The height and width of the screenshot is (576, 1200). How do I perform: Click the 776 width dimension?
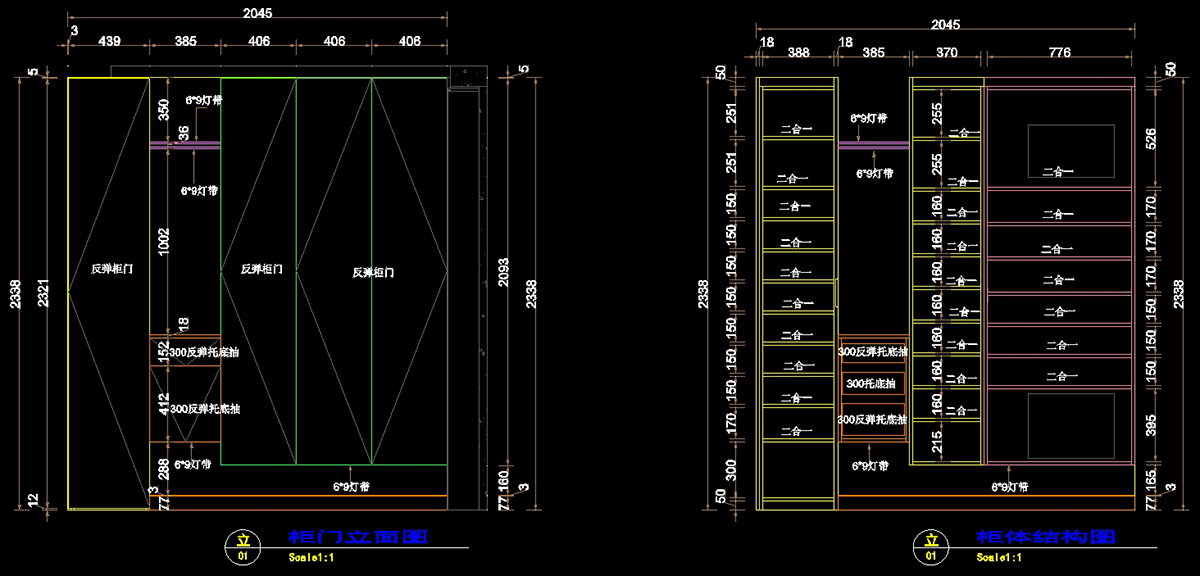click(1059, 53)
